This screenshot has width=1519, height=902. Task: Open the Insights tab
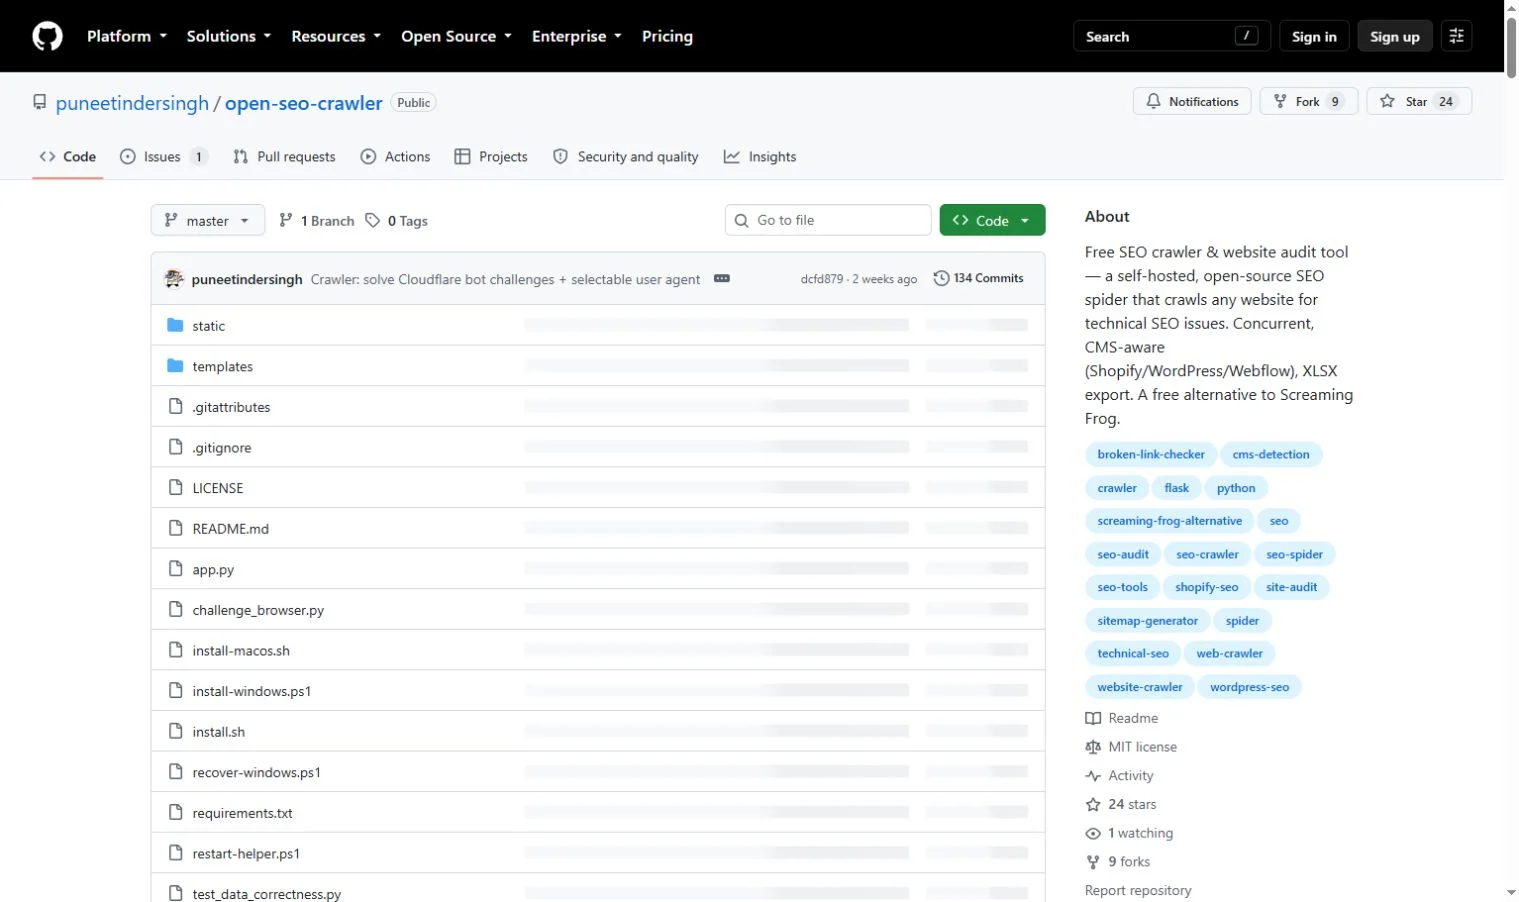(761, 157)
